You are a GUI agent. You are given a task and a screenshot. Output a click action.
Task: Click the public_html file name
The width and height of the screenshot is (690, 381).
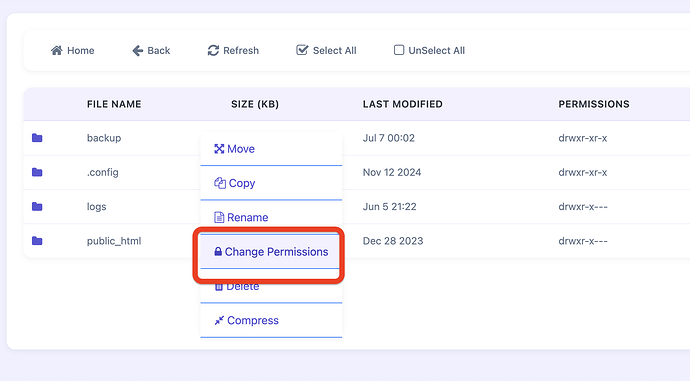coord(114,241)
